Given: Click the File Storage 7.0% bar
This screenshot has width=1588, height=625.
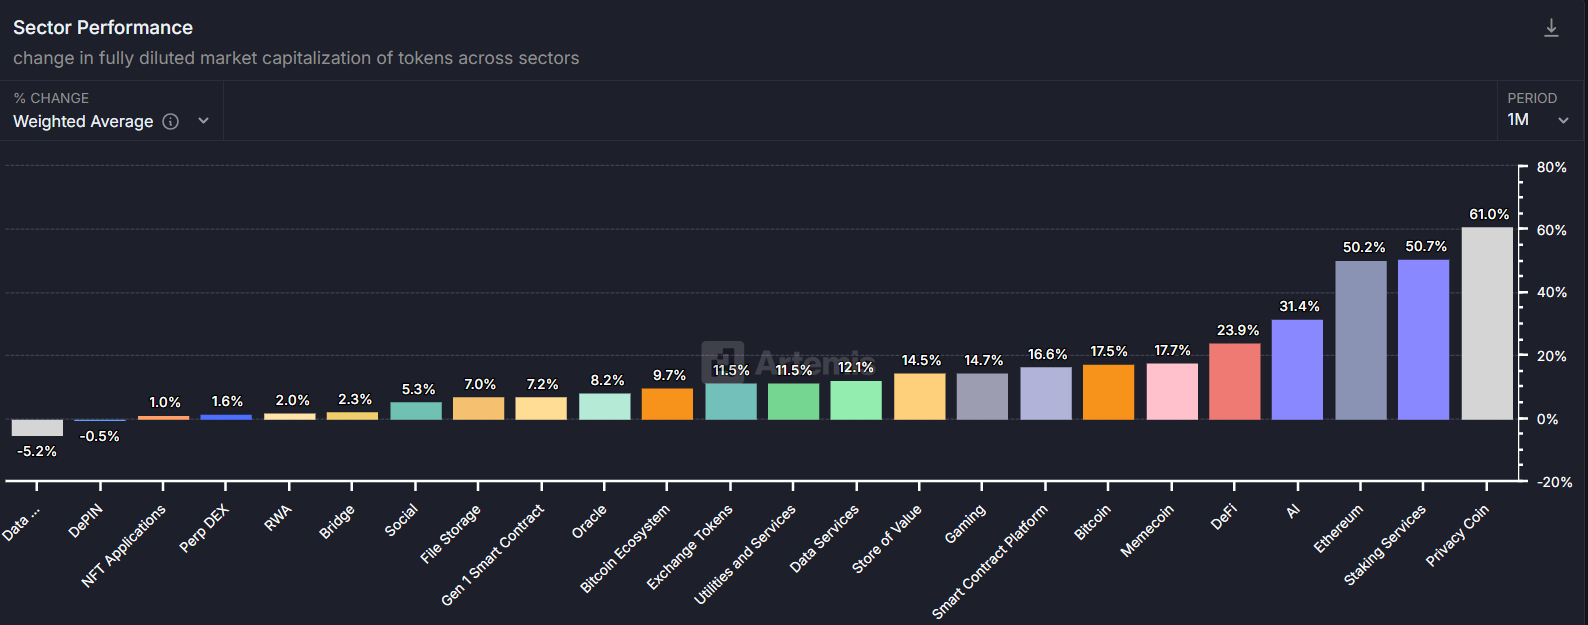Looking at the screenshot, I should [x=478, y=408].
